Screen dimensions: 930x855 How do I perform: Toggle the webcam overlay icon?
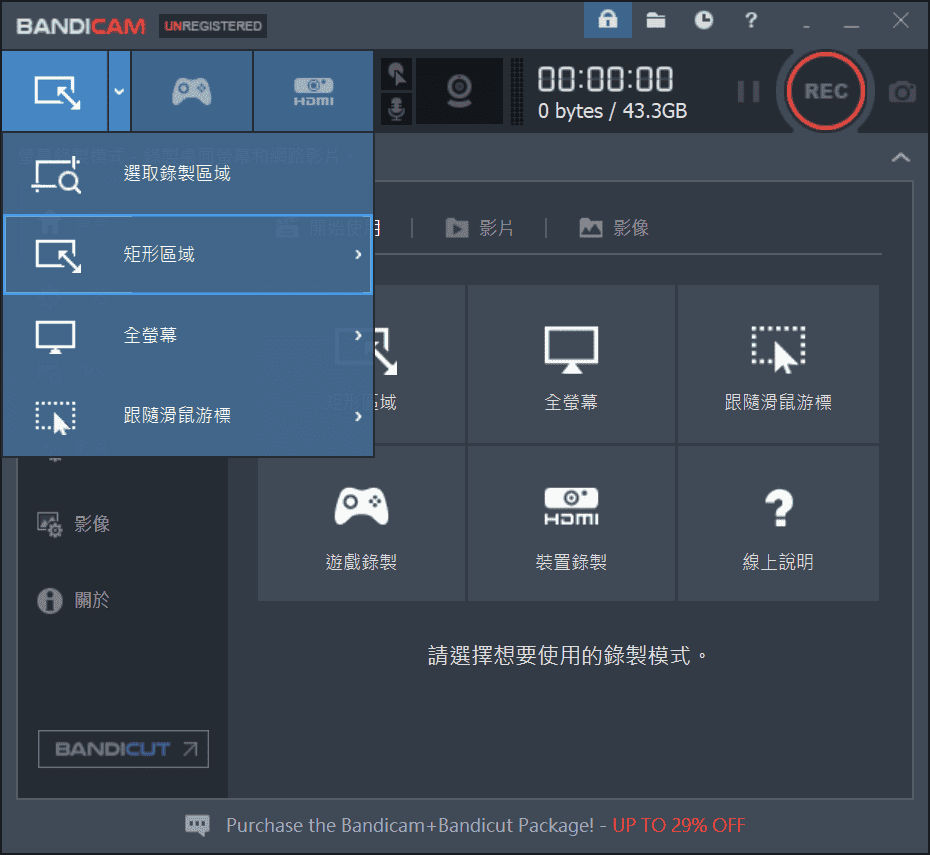point(459,91)
